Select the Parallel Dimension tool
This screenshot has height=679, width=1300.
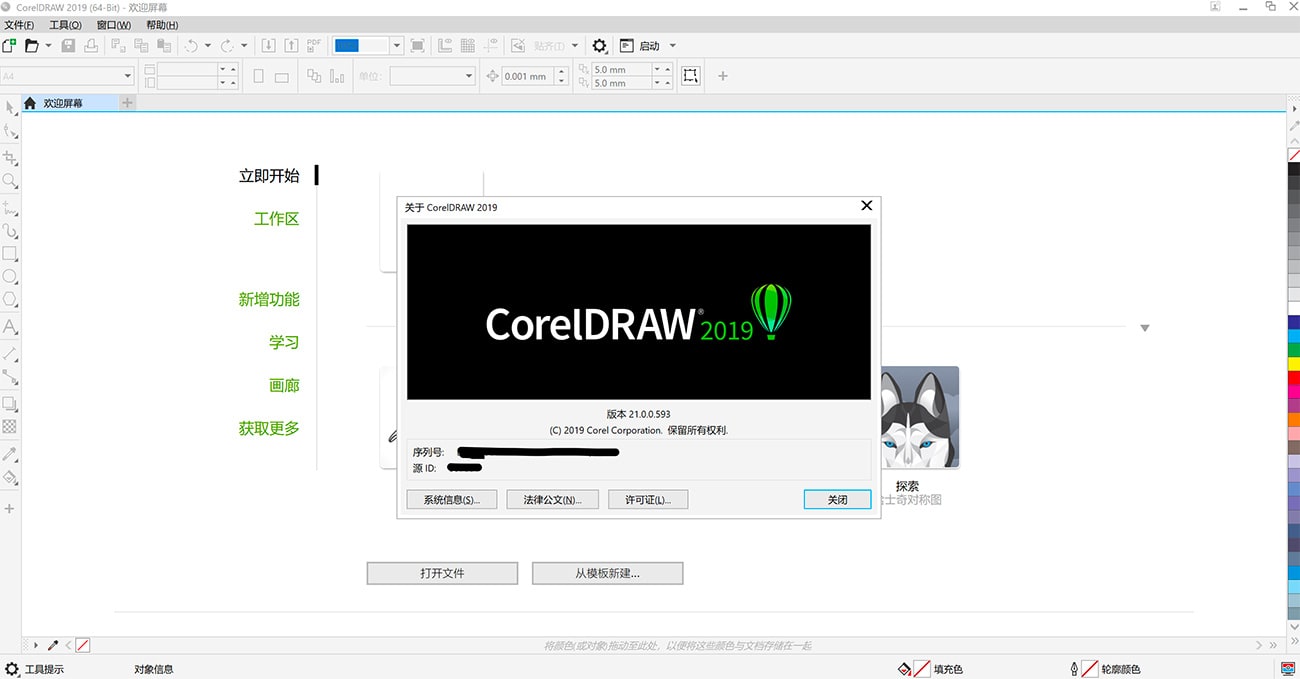tap(10, 353)
